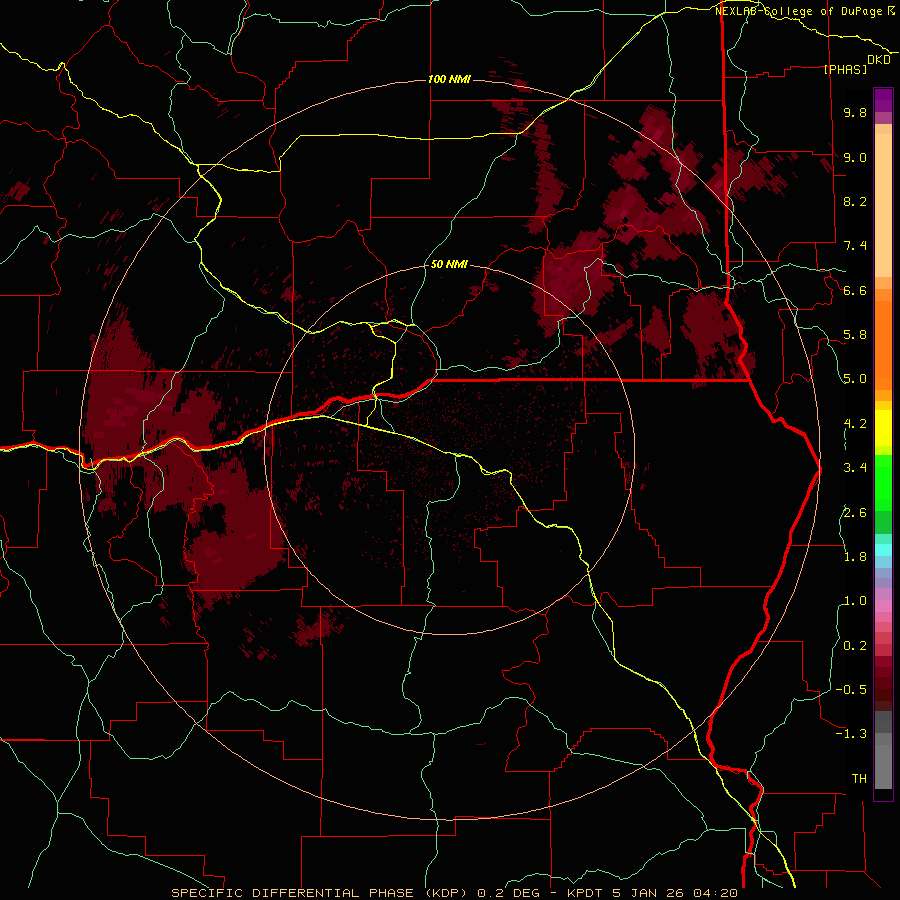Click the 2.6 value on the color scale
Screen dimensions: 900x900
[x=855, y=512]
